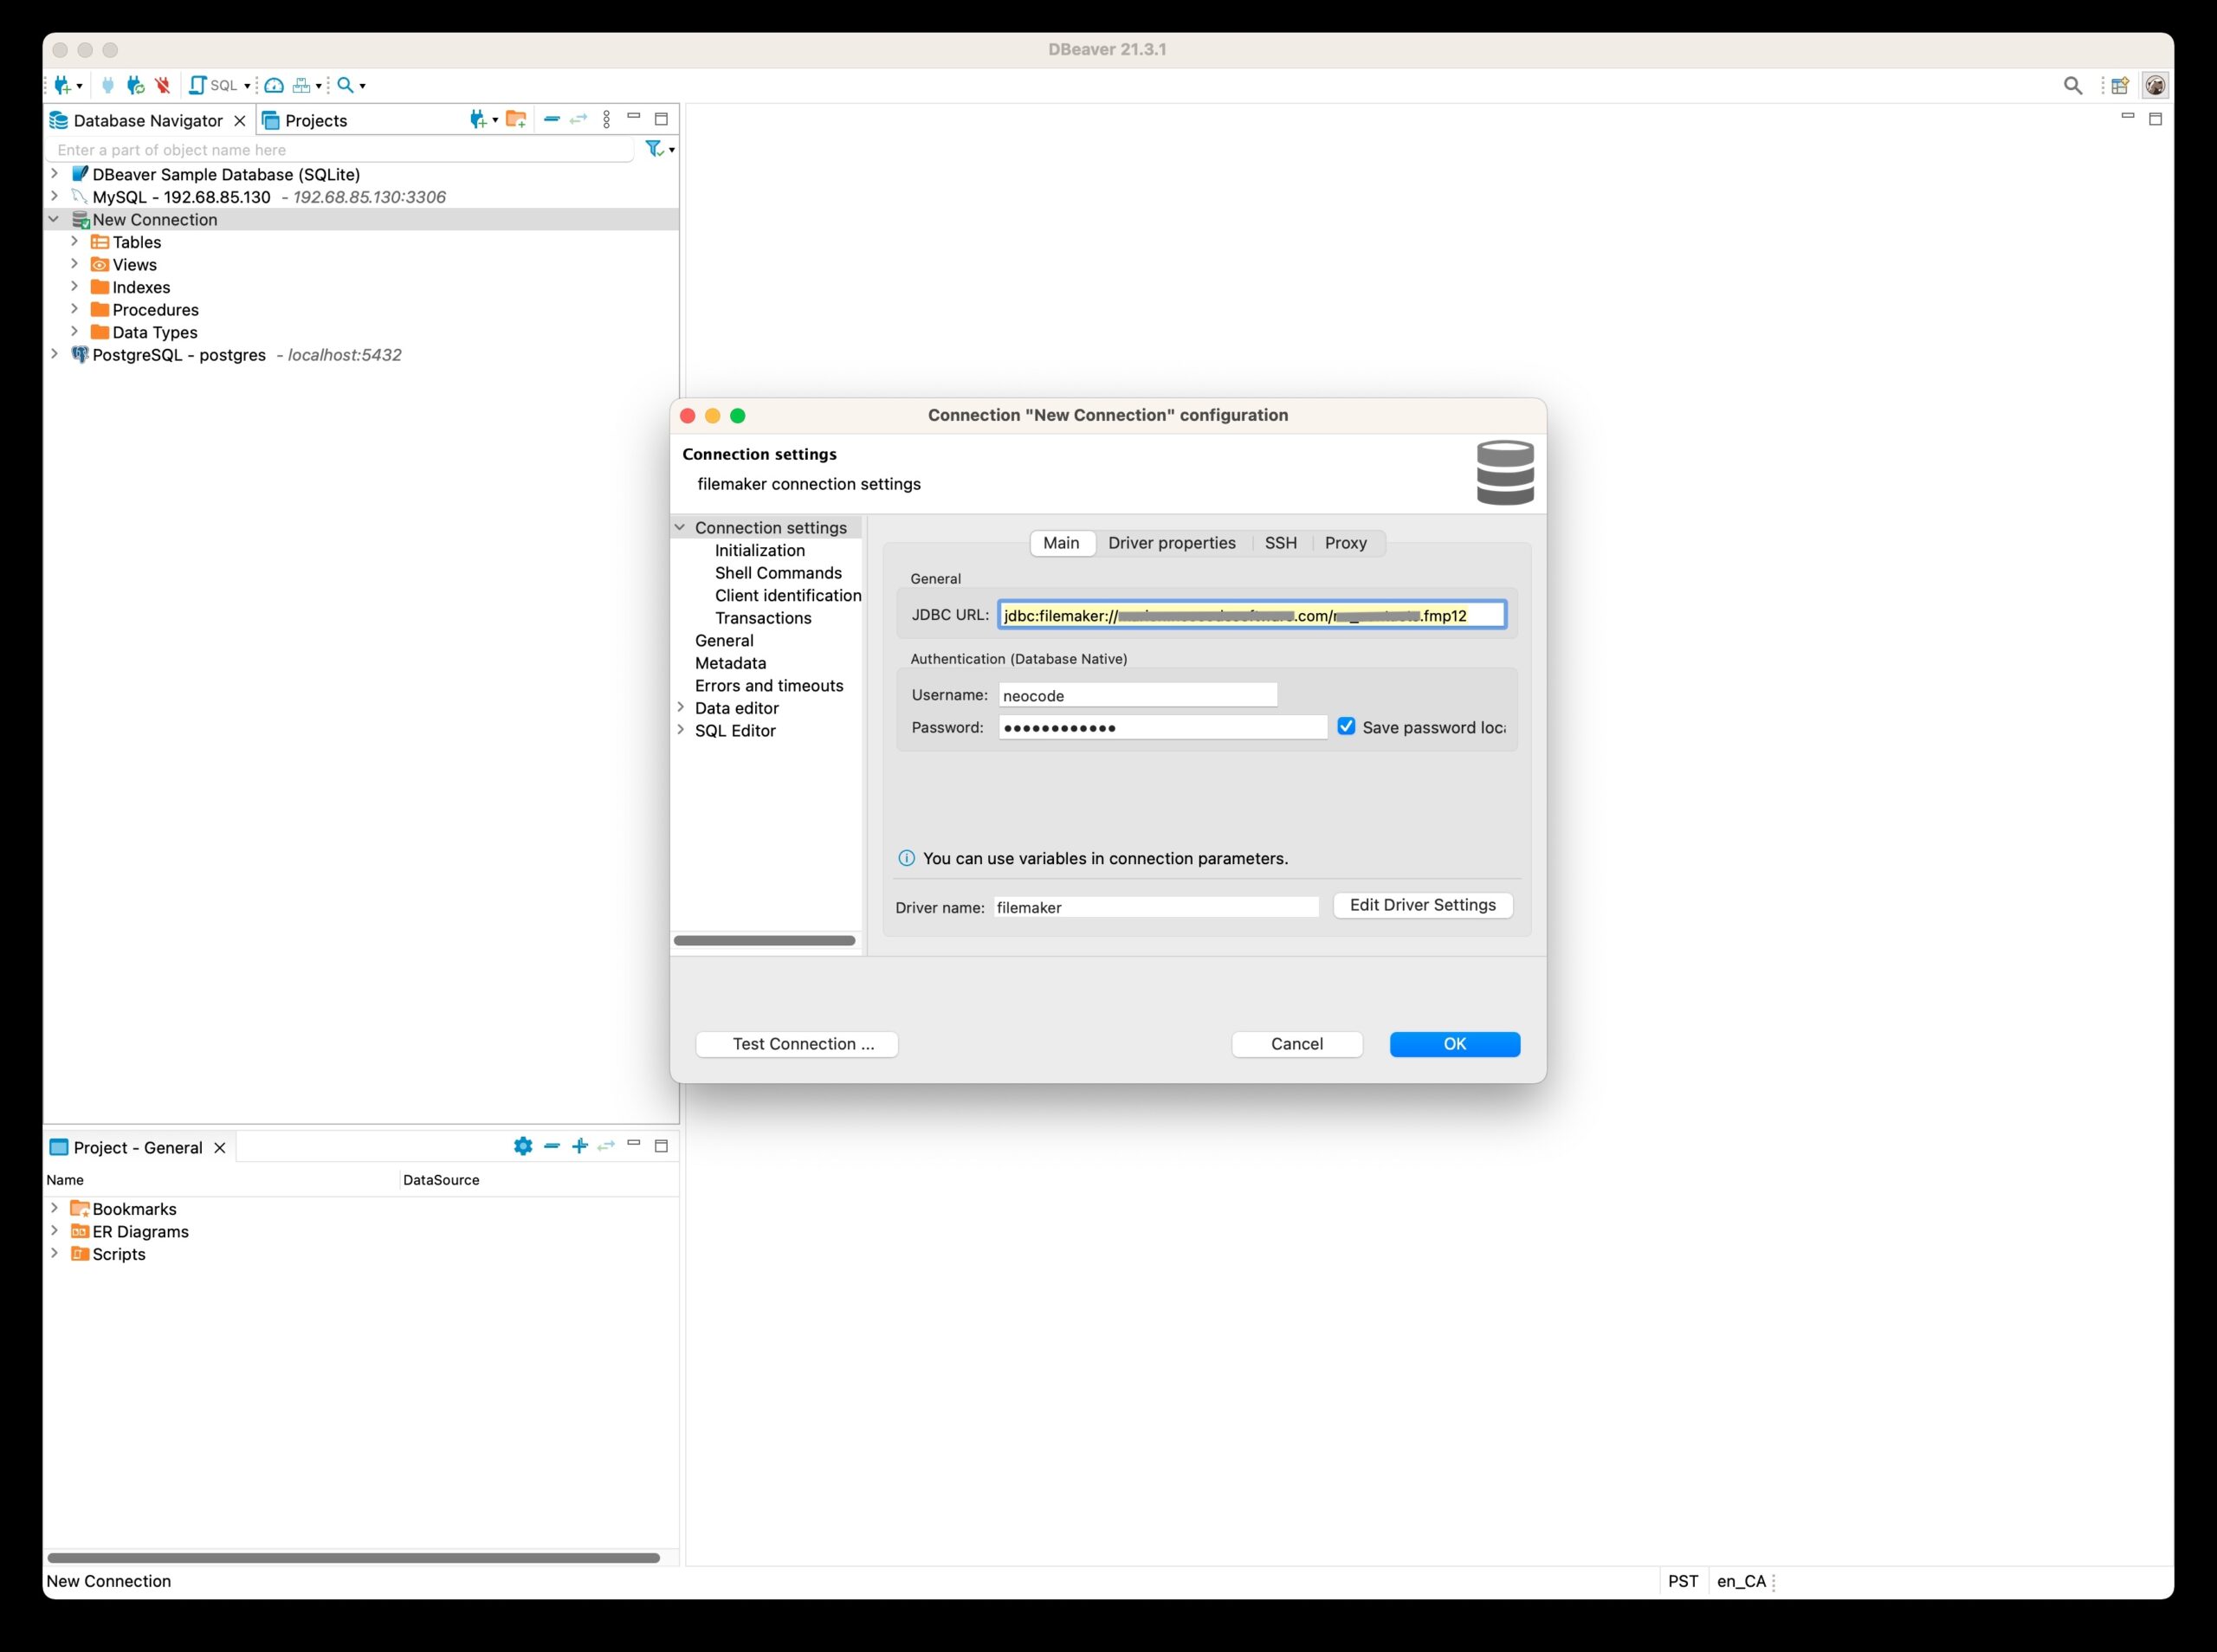Open the Navigator view menu three-dots icon

607,119
